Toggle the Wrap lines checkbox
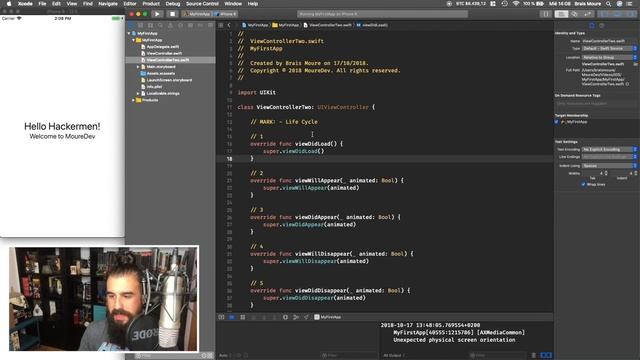The image size is (640, 360). point(583,184)
